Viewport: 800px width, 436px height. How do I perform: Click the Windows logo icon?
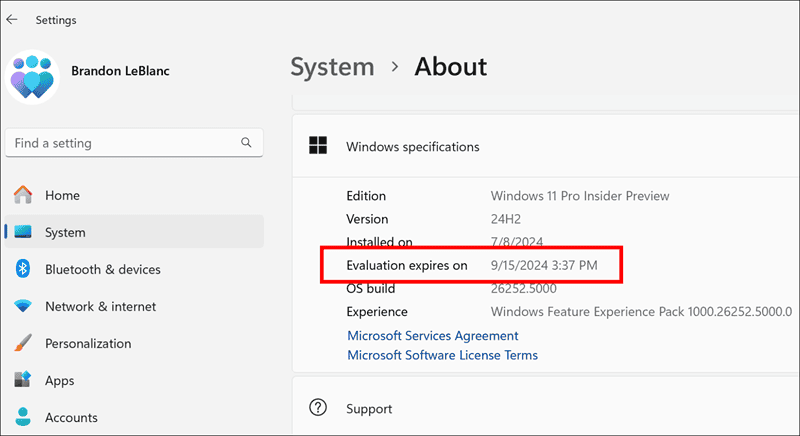(318, 145)
